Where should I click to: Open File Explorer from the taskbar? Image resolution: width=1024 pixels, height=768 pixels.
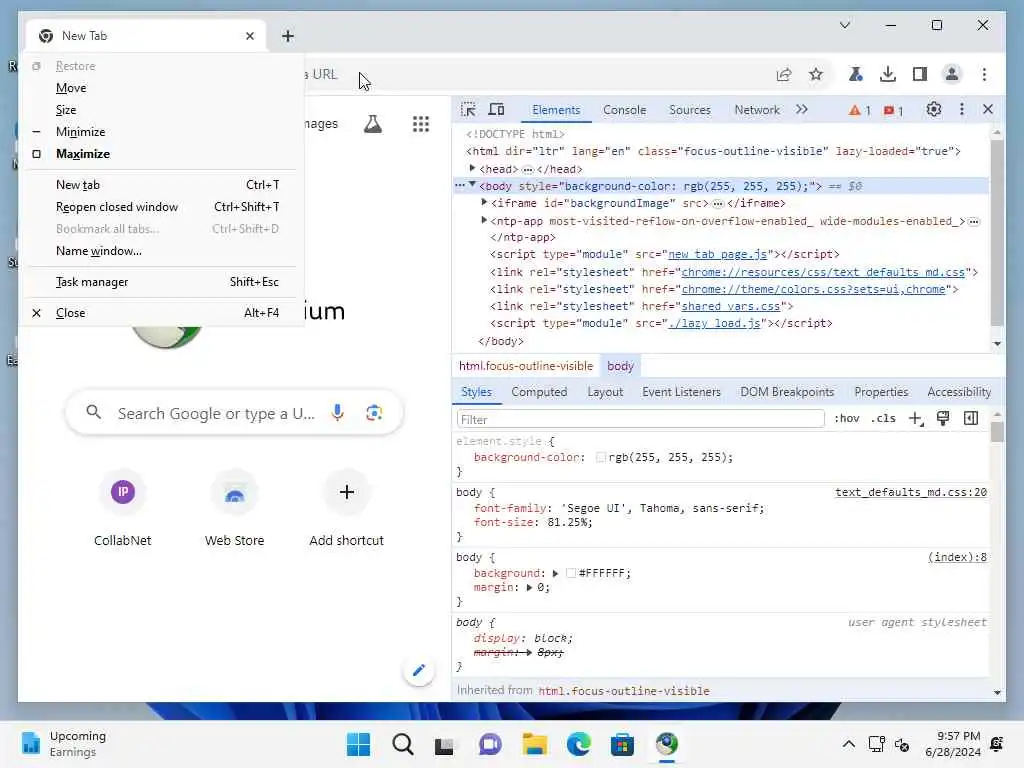(534, 744)
